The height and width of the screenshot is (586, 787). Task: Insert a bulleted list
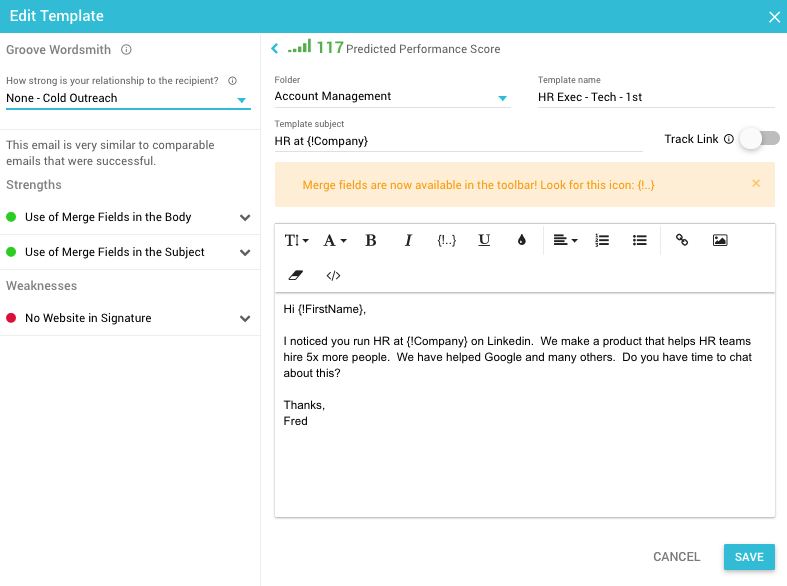click(639, 240)
